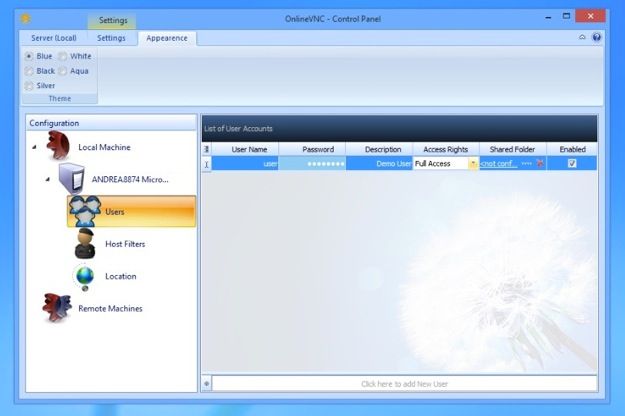625x416 pixels.
Task: Select the Aqua theme radio button
Action: point(63,71)
